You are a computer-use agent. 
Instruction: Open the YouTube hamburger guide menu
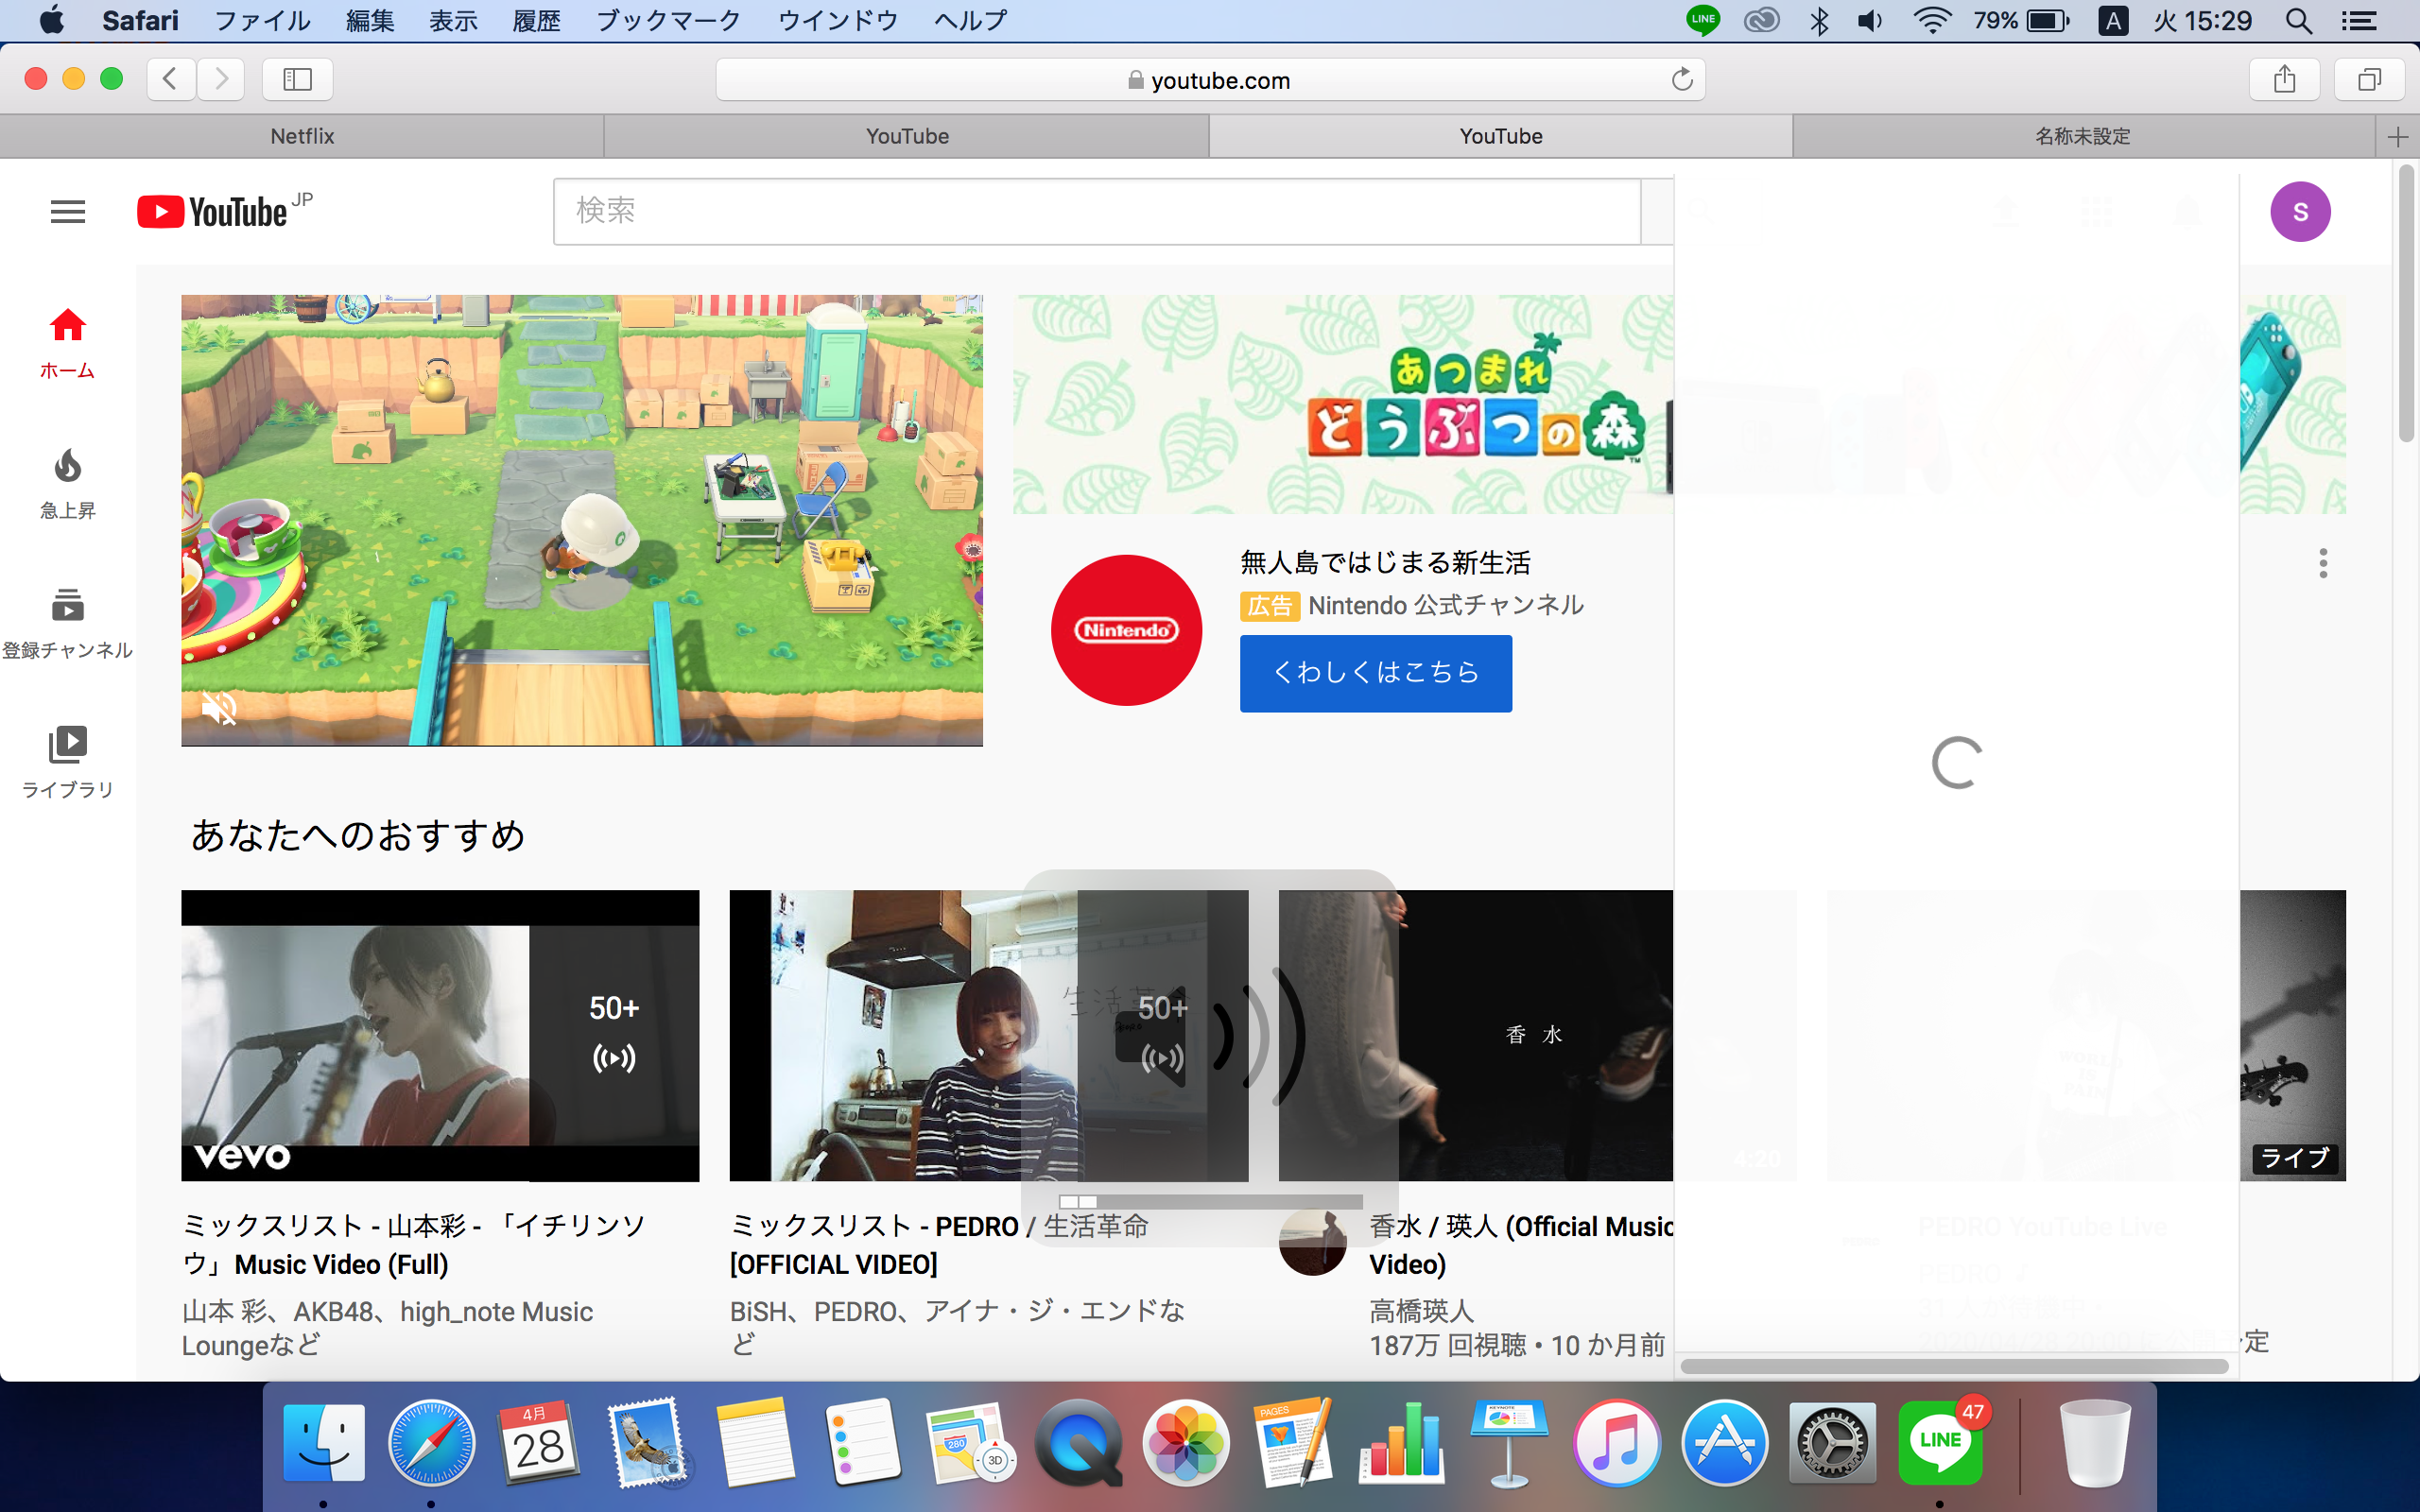[68, 212]
